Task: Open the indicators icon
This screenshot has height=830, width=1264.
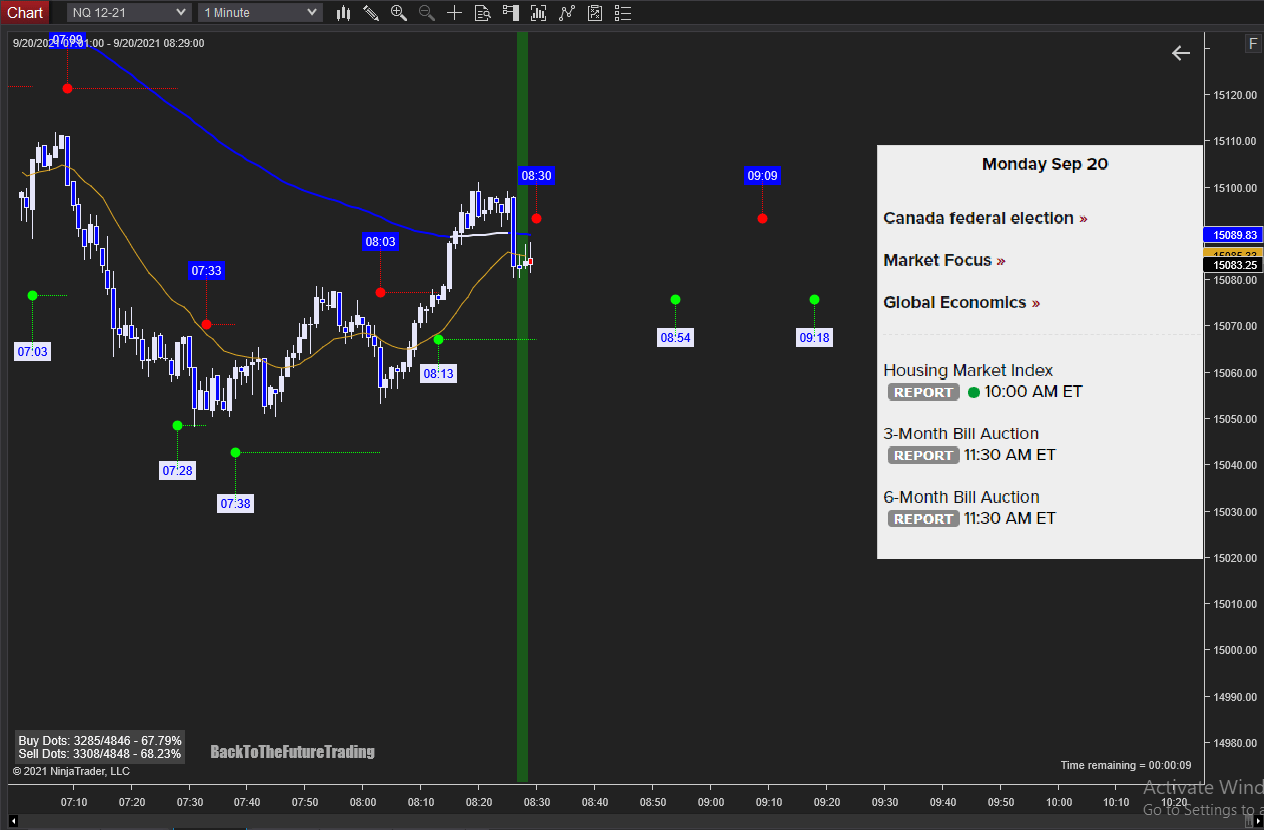Action: coord(567,13)
